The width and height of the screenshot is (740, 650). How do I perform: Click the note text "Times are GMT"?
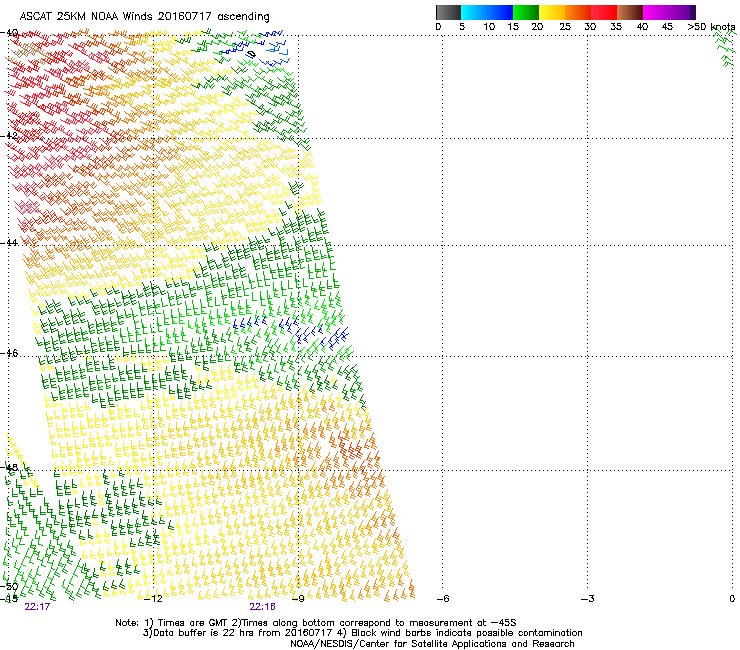[193, 623]
